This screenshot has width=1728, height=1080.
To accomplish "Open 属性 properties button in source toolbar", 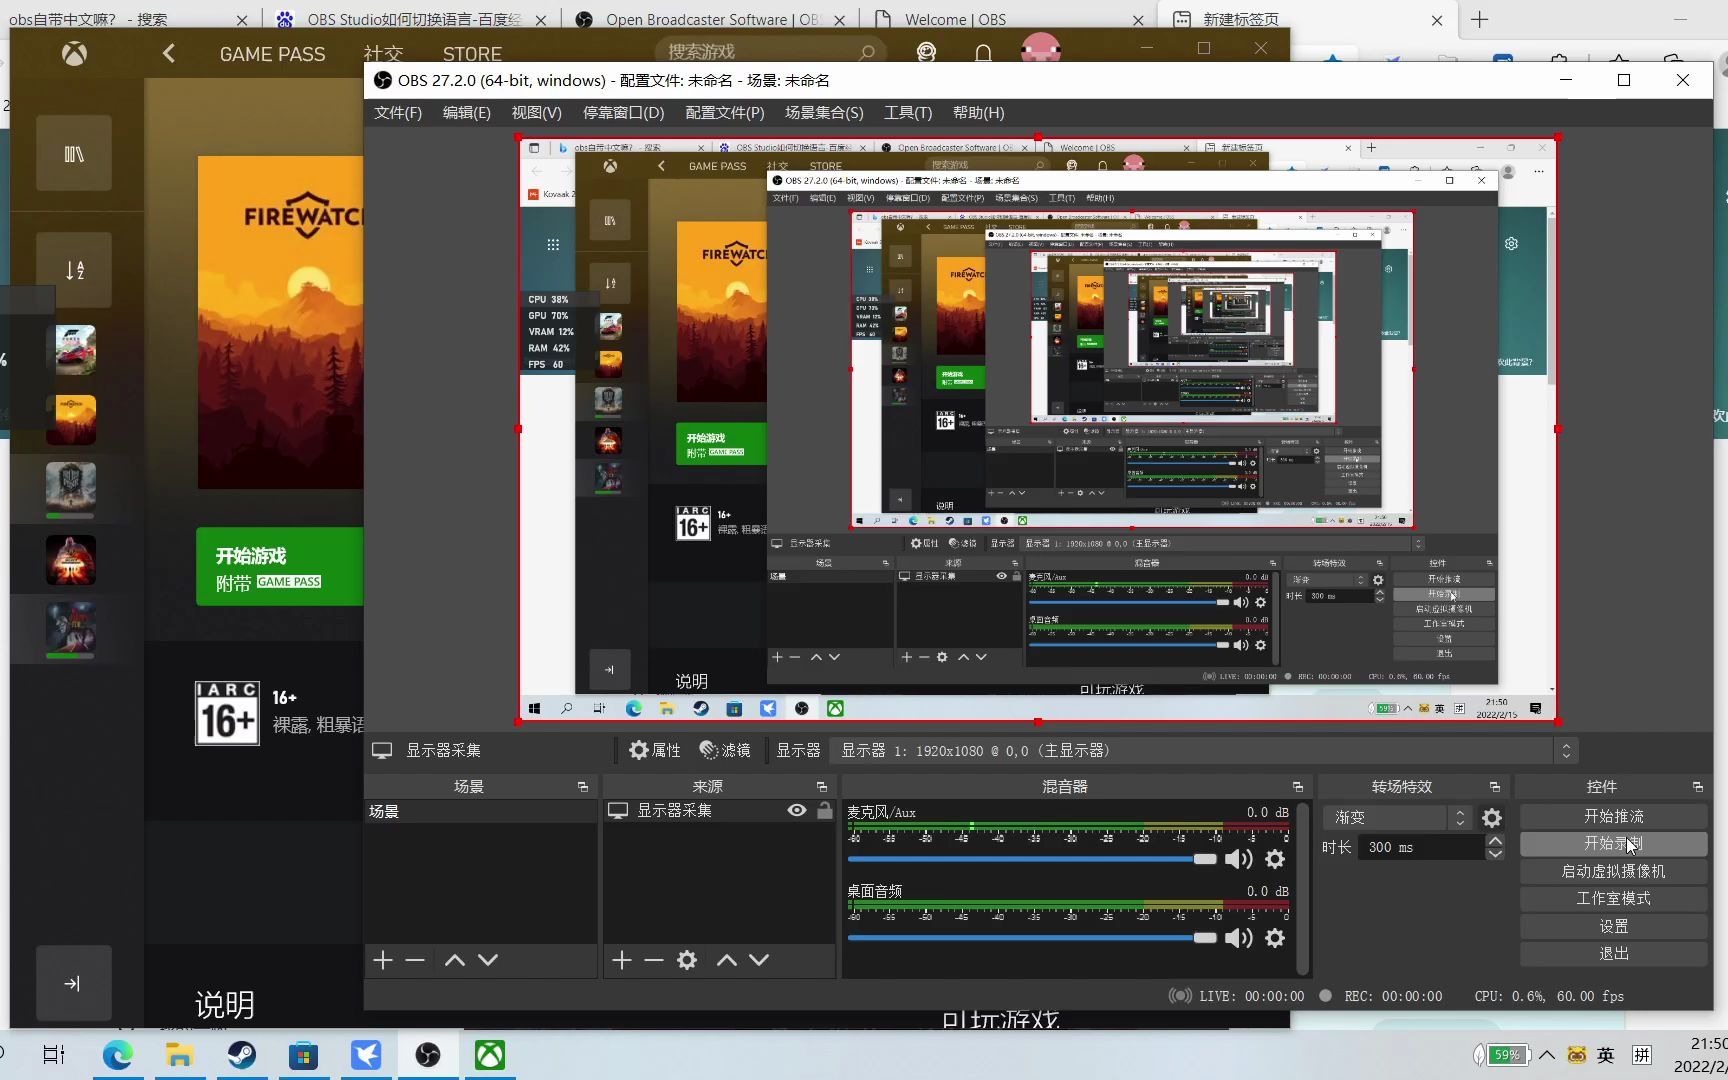I will (655, 751).
